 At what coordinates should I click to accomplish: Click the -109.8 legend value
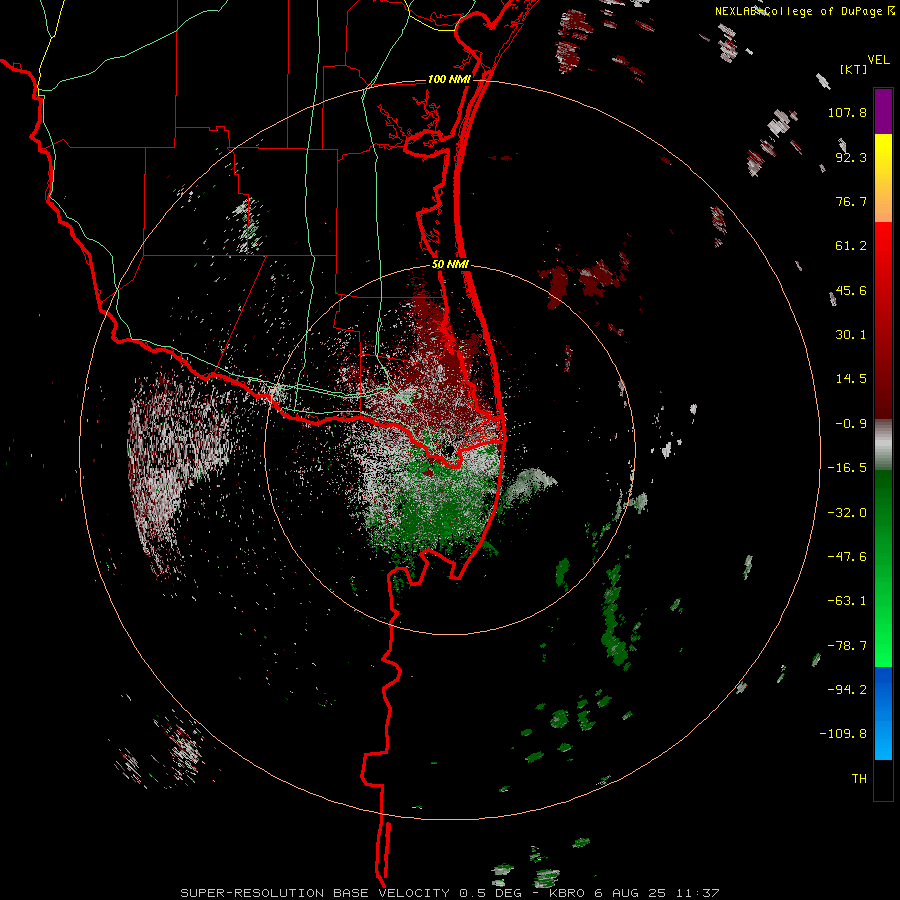843,734
